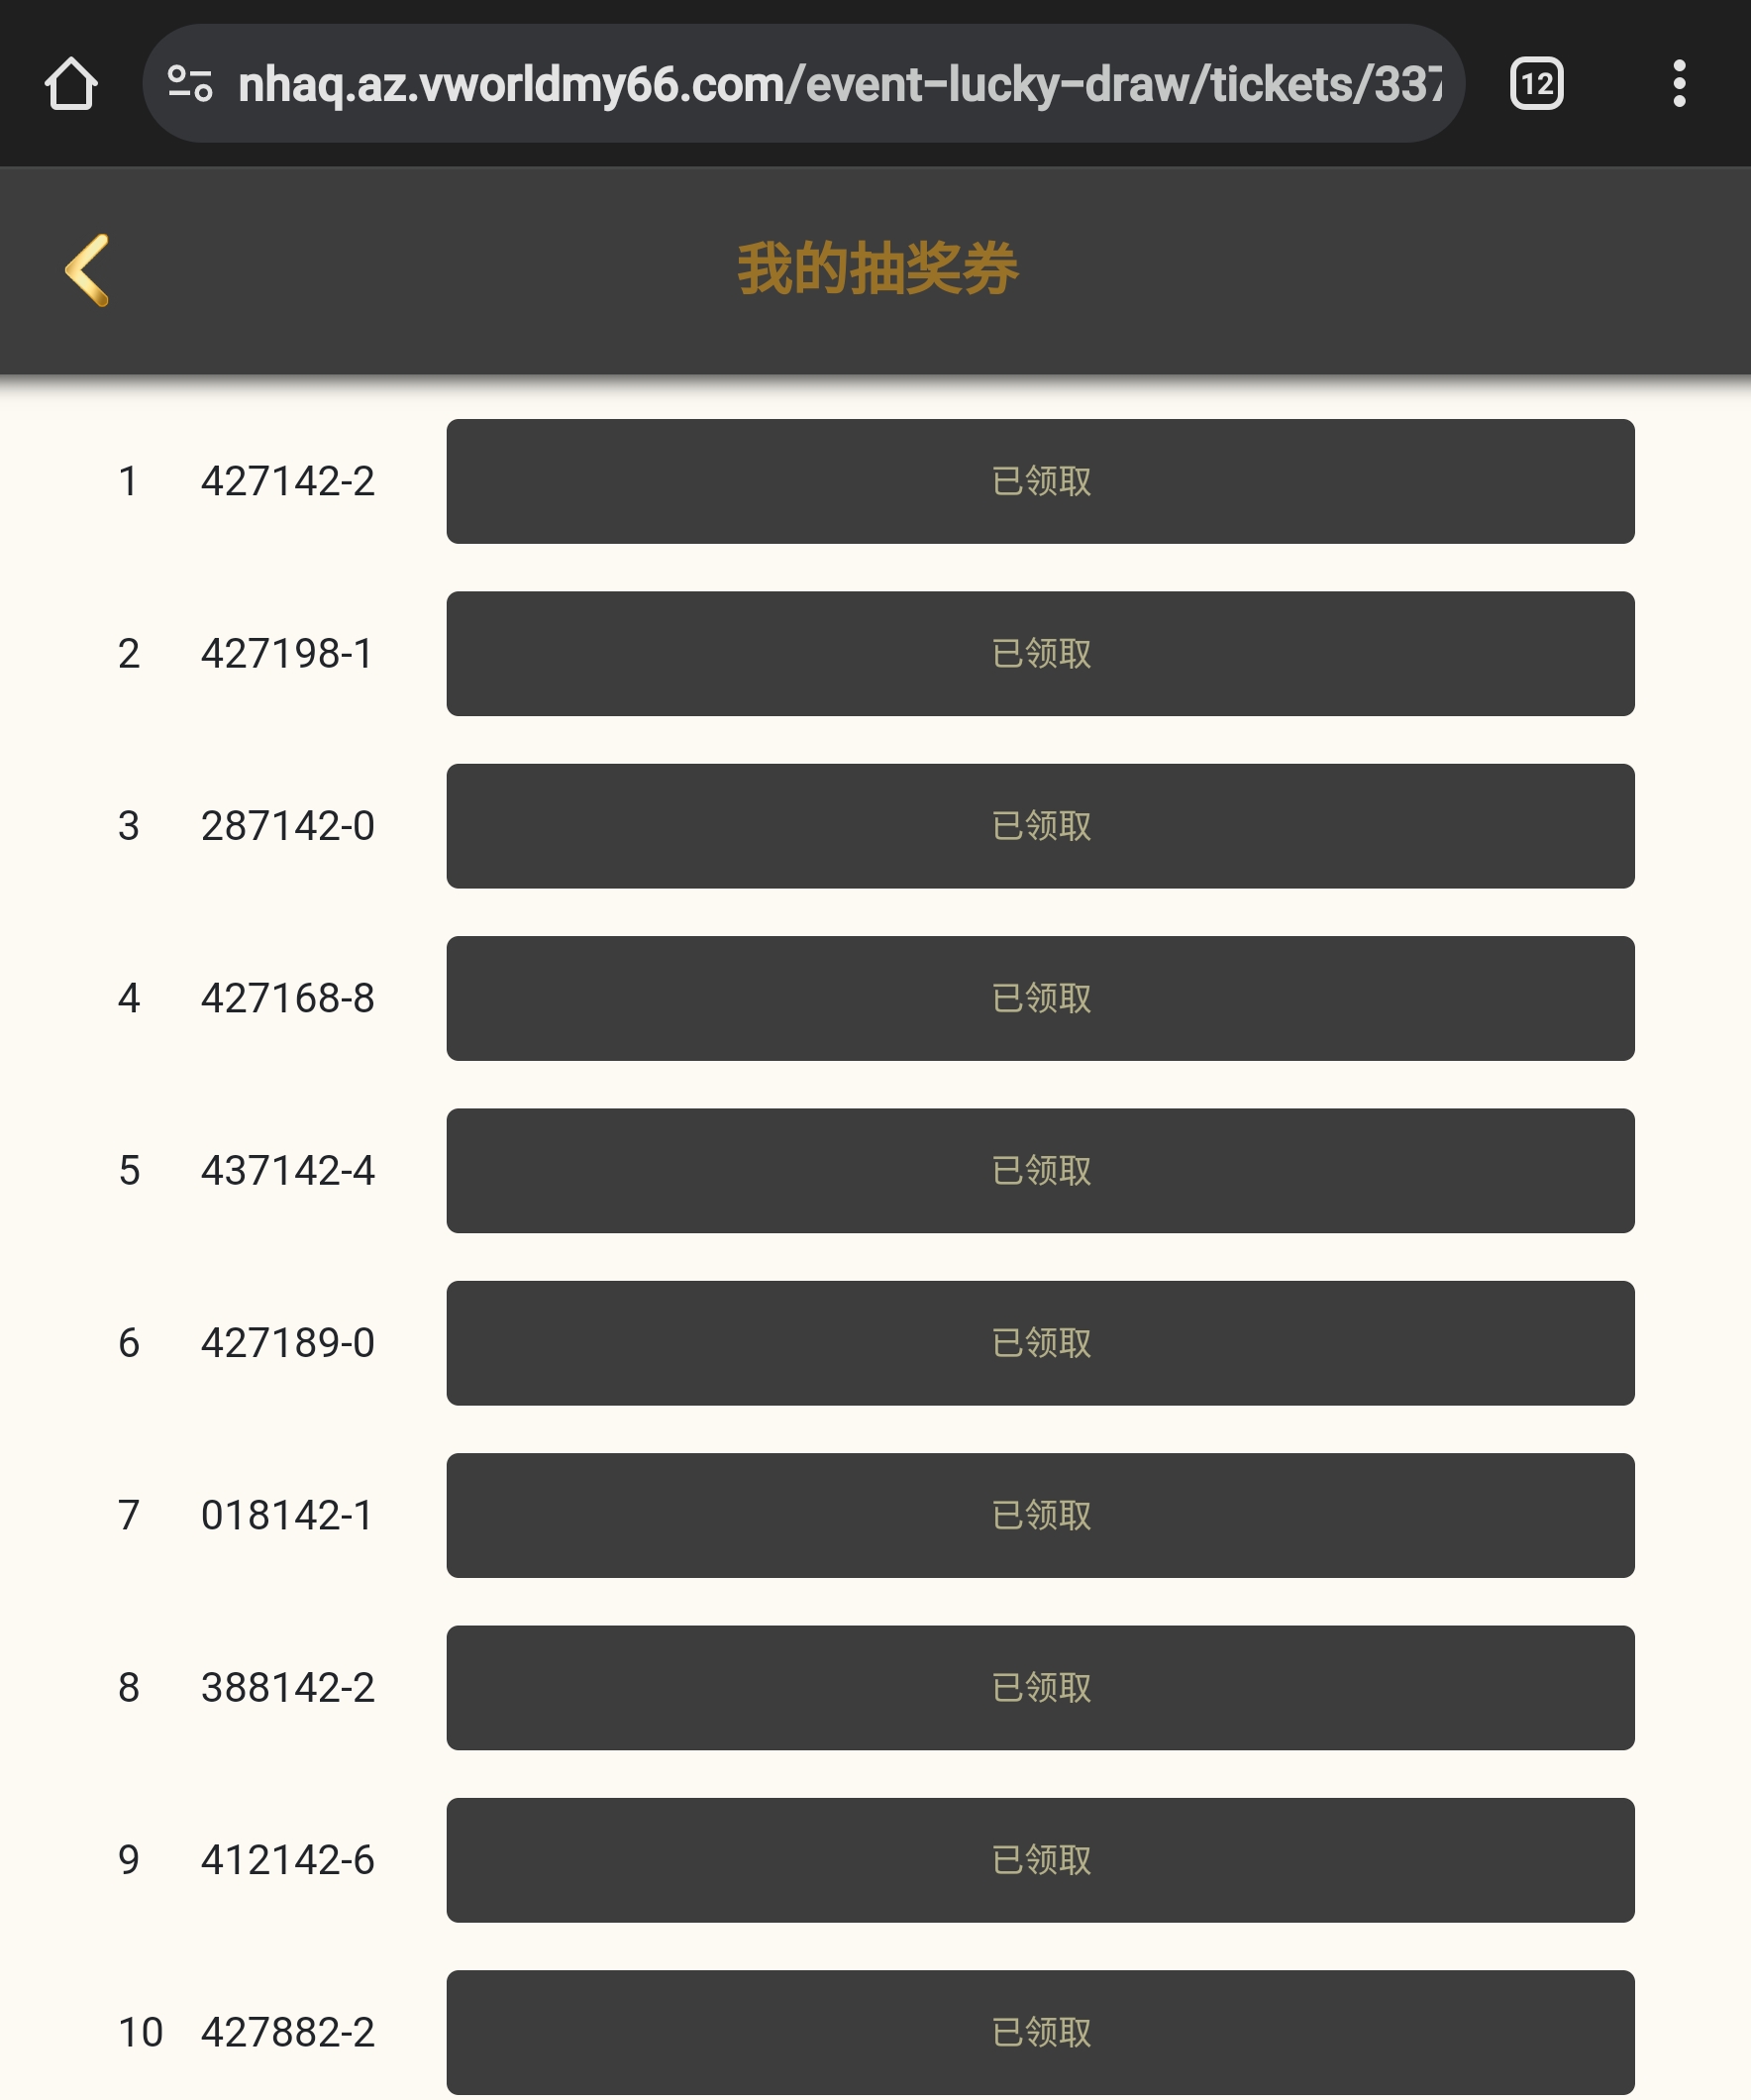Open the browser three-dot menu

coord(1679,83)
